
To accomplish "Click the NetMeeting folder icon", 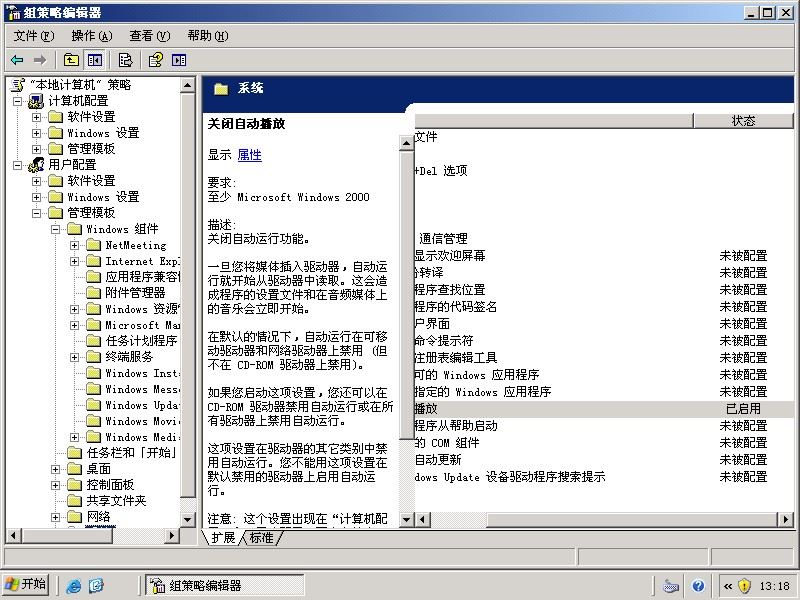I will [x=93, y=245].
